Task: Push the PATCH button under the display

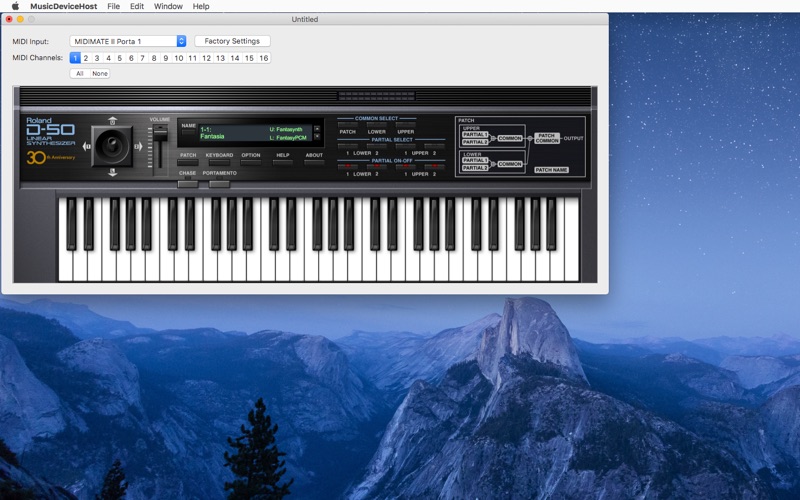Action: click(x=188, y=163)
